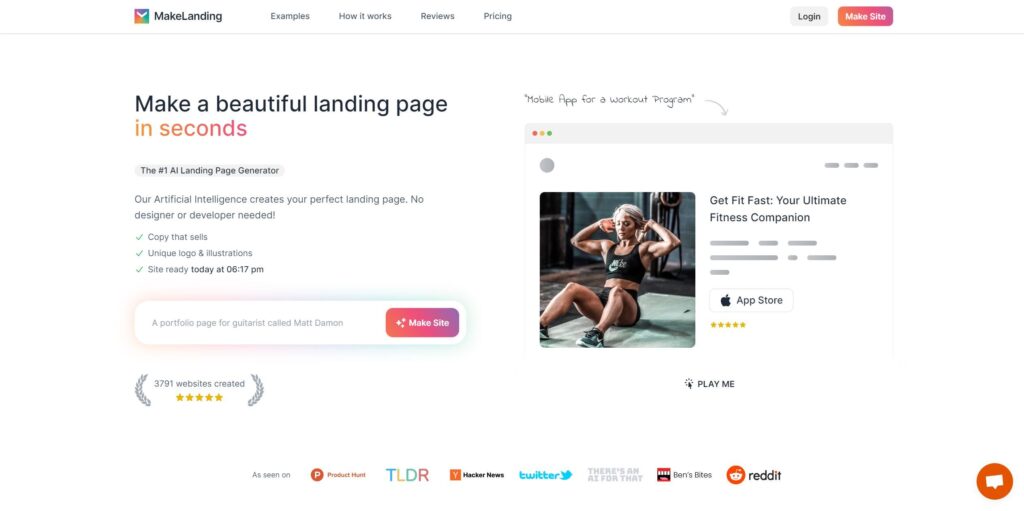Image resolution: width=1024 pixels, height=511 pixels.
Task: Open the How it works section
Action: click(365, 16)
